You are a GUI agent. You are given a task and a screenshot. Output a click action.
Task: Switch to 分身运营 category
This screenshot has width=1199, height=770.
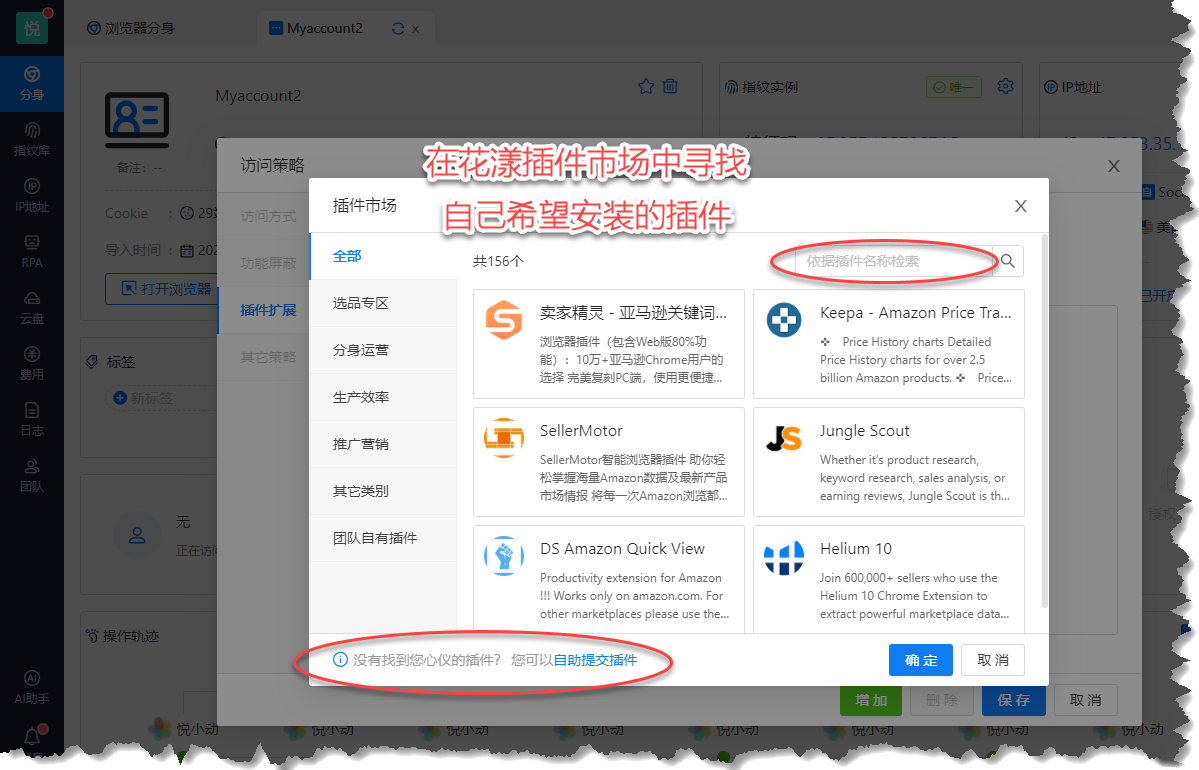coord(383,350)
